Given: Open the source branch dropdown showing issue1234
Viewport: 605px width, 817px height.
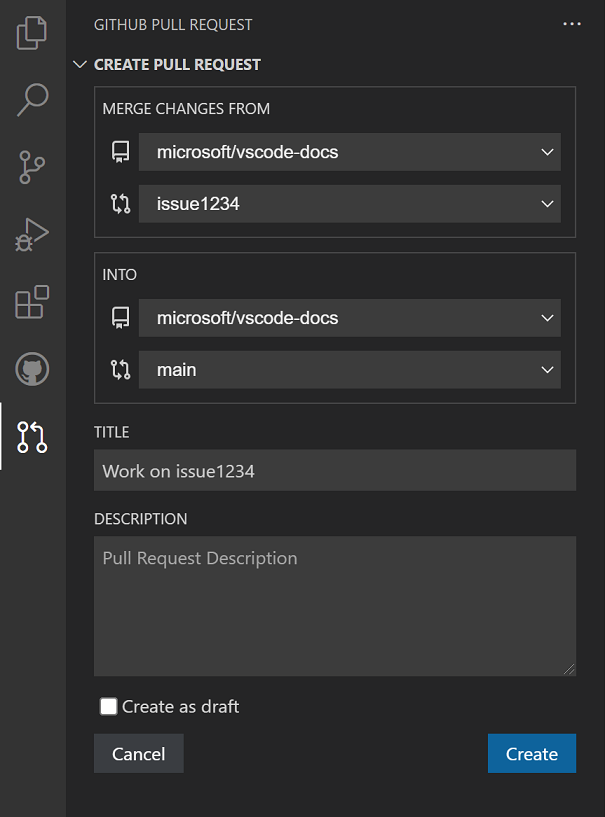Looking at the screenshot, I should pyautogui.click(x=350, y=203).
